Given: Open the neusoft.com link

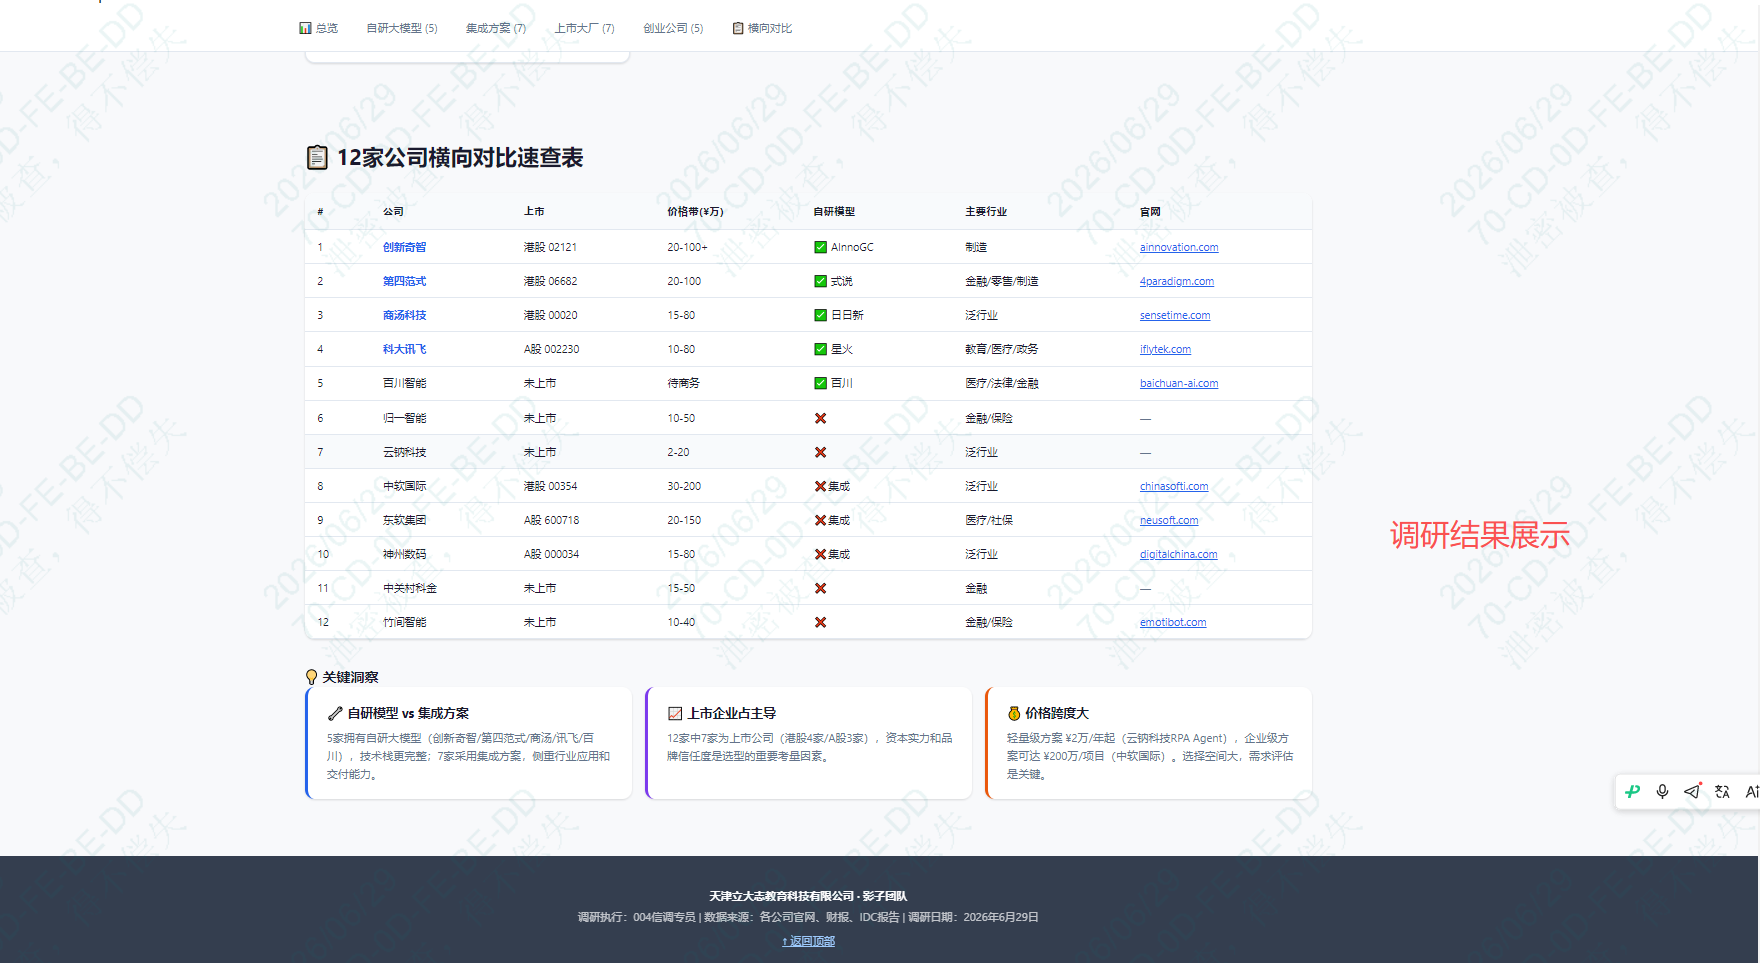Looking at the screenshot, I should click(1169, 520).
